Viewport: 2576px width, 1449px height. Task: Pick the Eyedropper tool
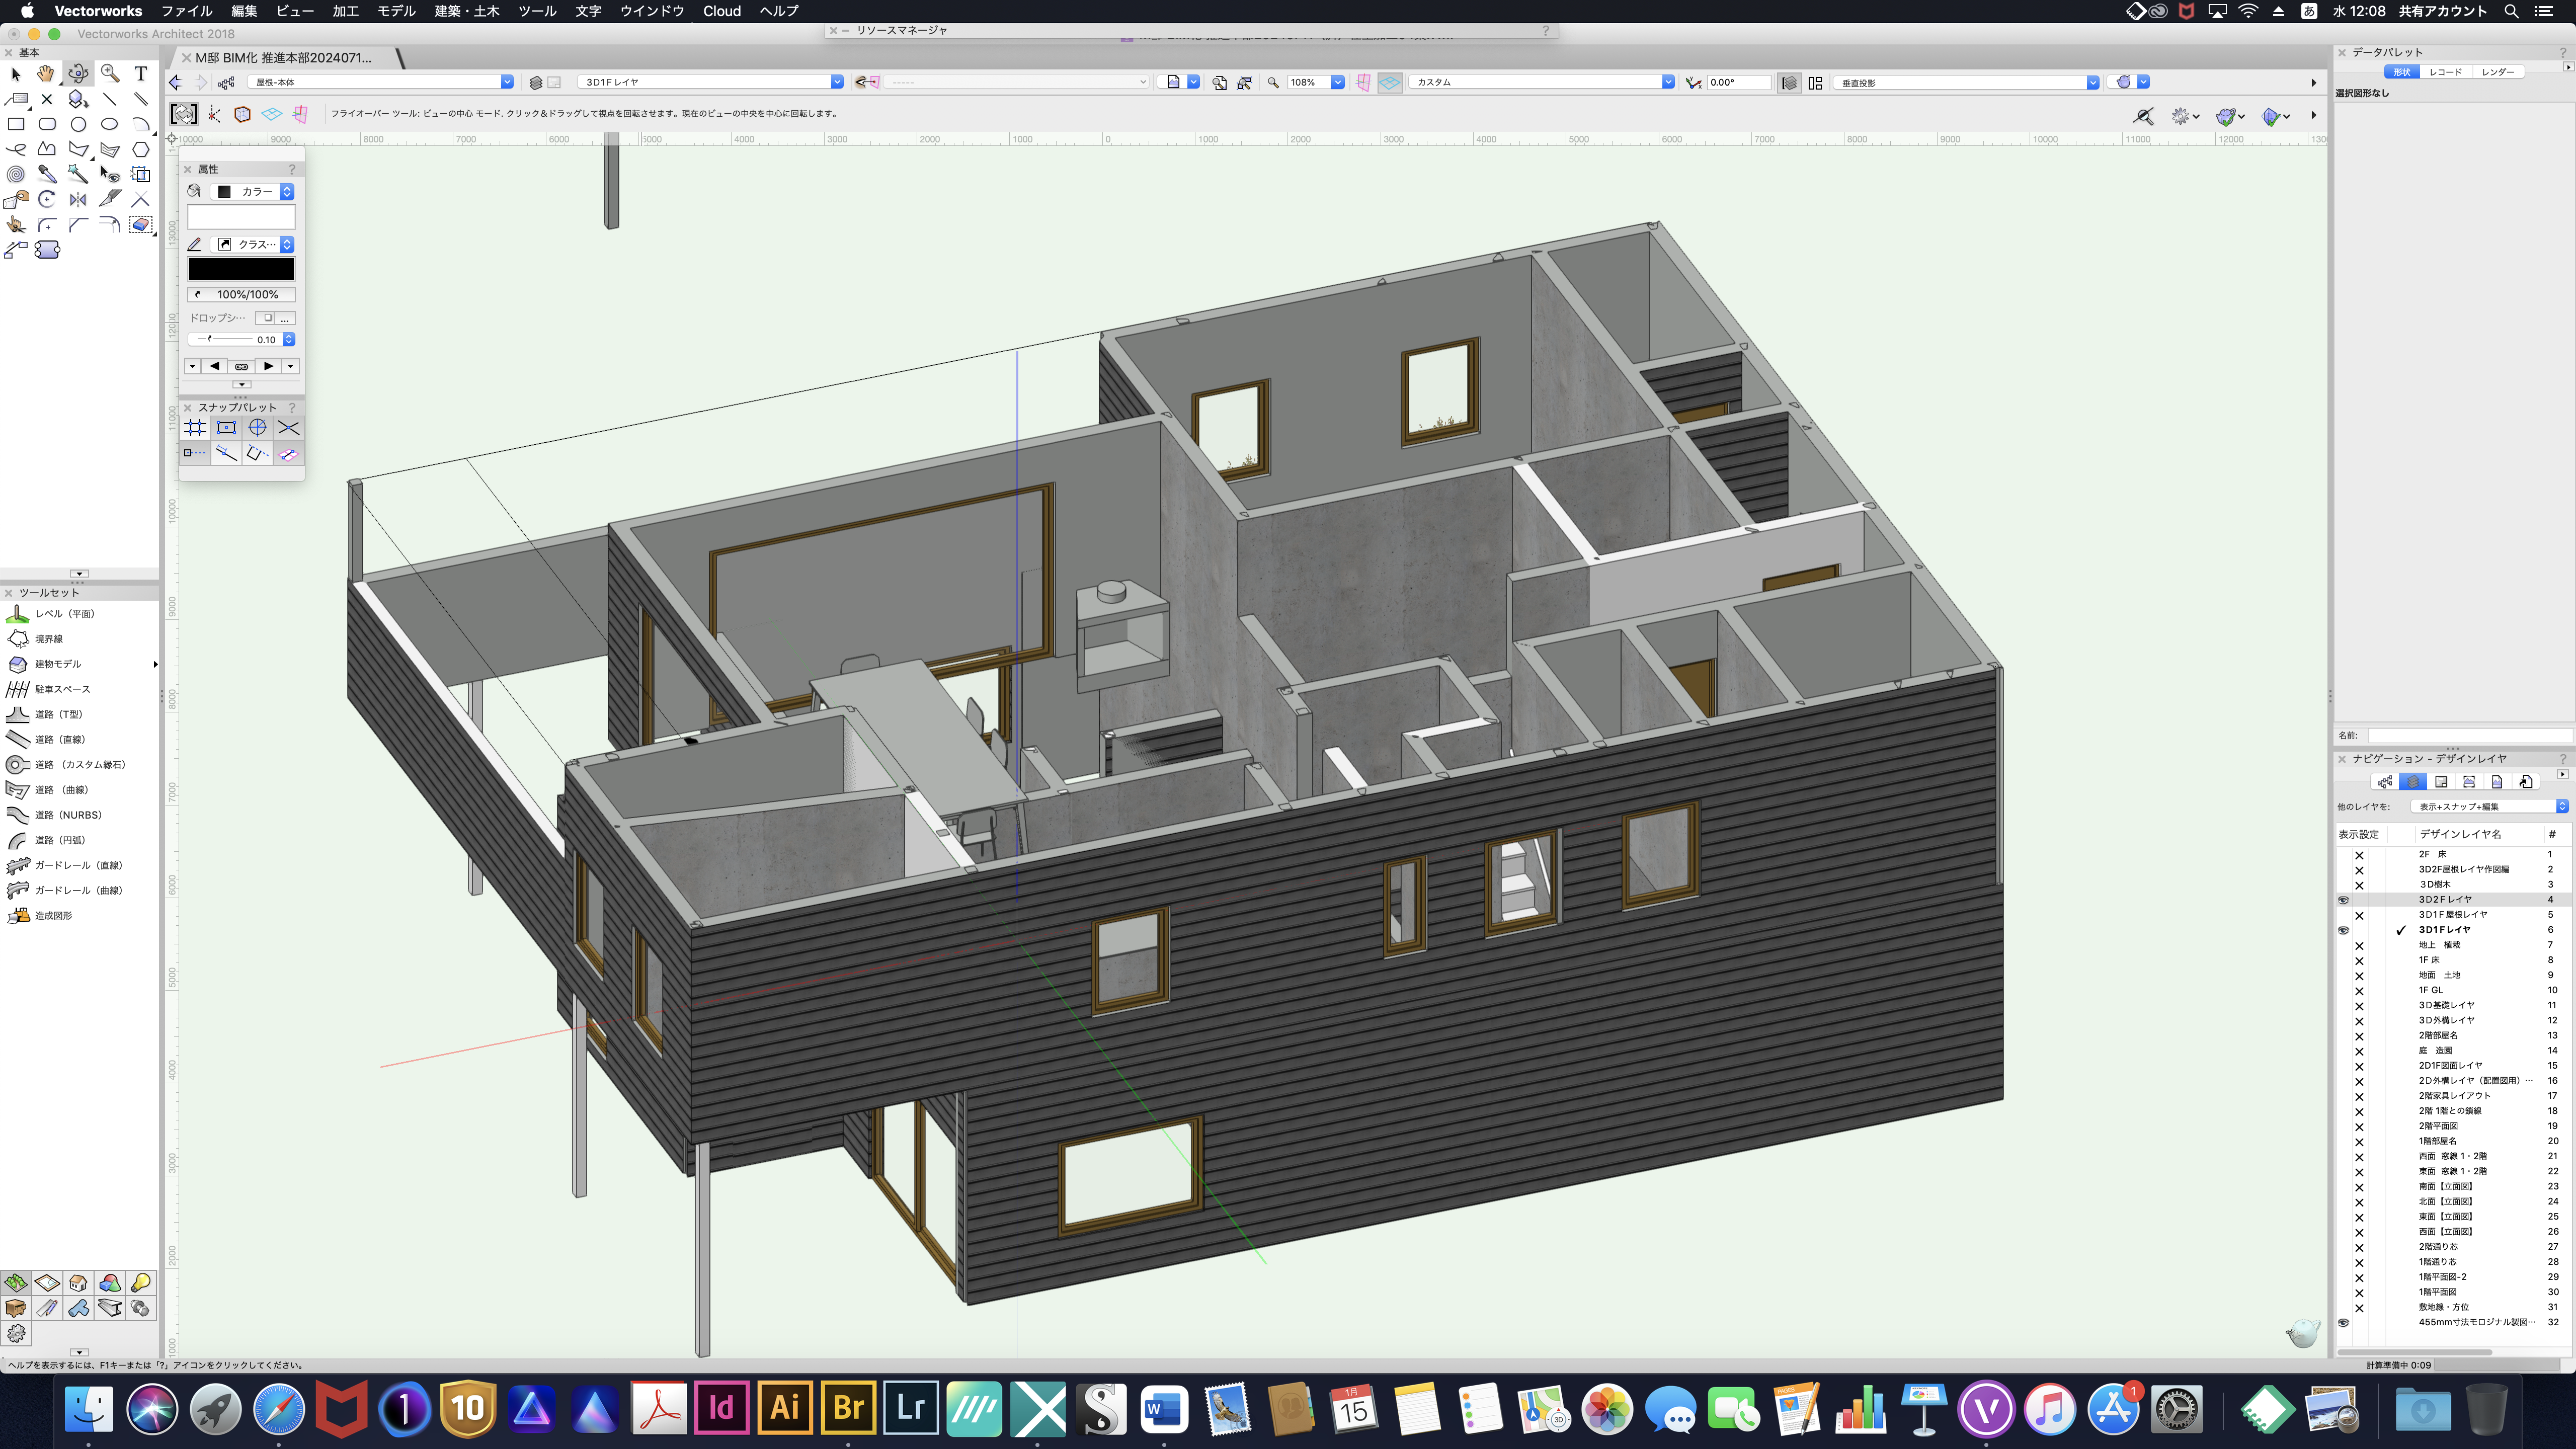coord(47,174)
